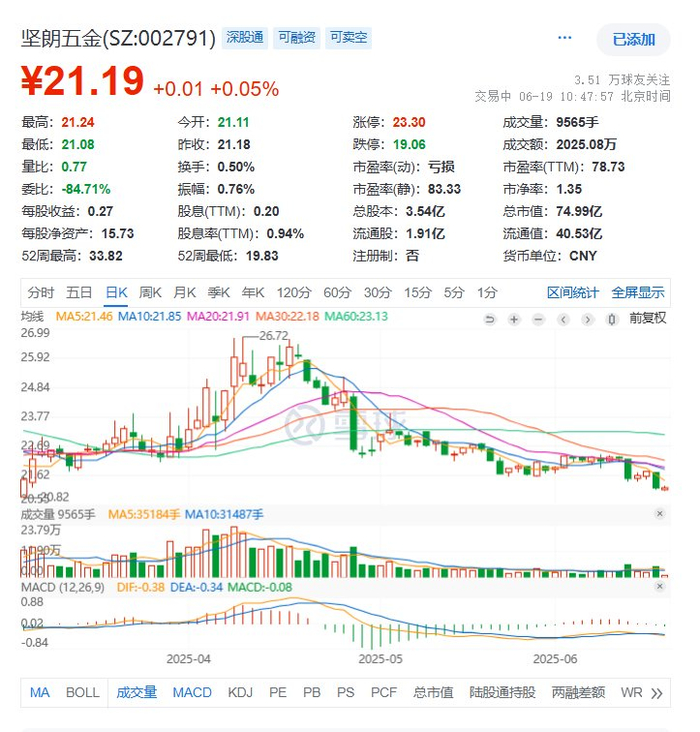Viewport: 700px width, 732px height.
Task: Click the MA60:23.13 legend label
Action: tap(356, 317)
